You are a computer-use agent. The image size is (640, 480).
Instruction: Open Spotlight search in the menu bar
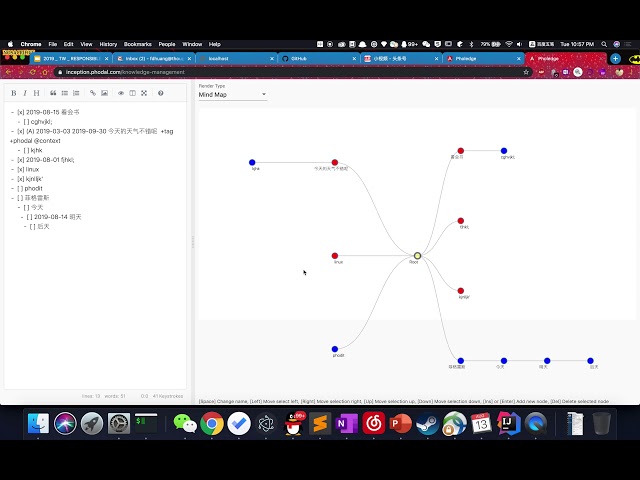tap(604, 44)
